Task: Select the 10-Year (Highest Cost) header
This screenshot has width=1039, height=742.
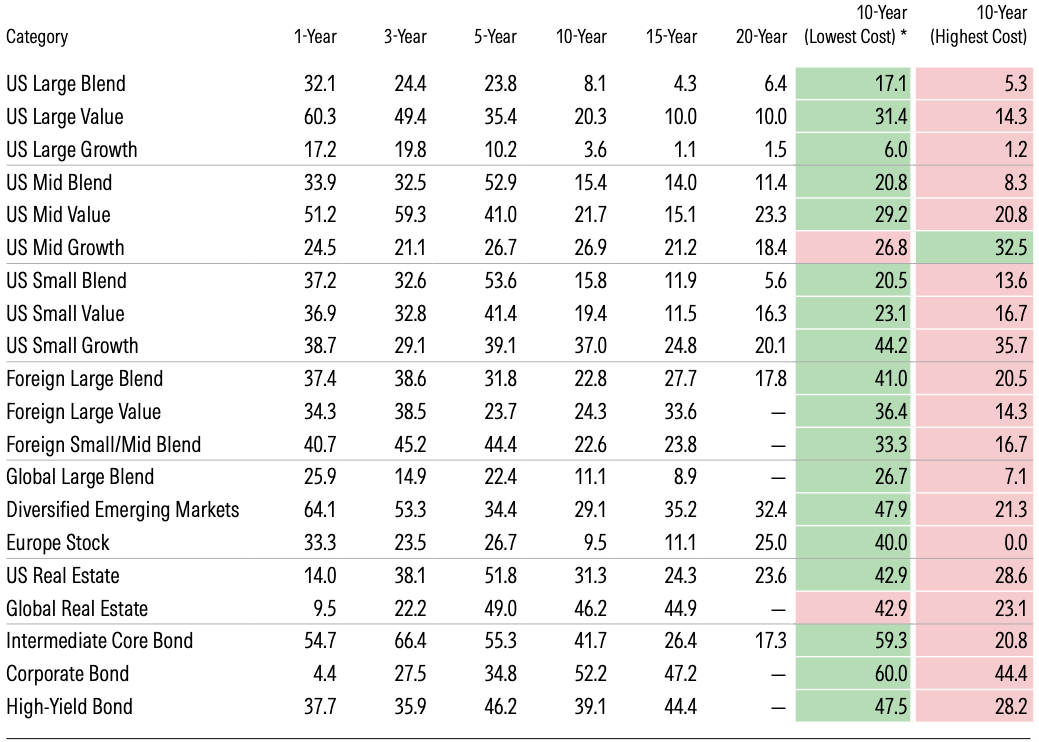Action: pos(978,26)
